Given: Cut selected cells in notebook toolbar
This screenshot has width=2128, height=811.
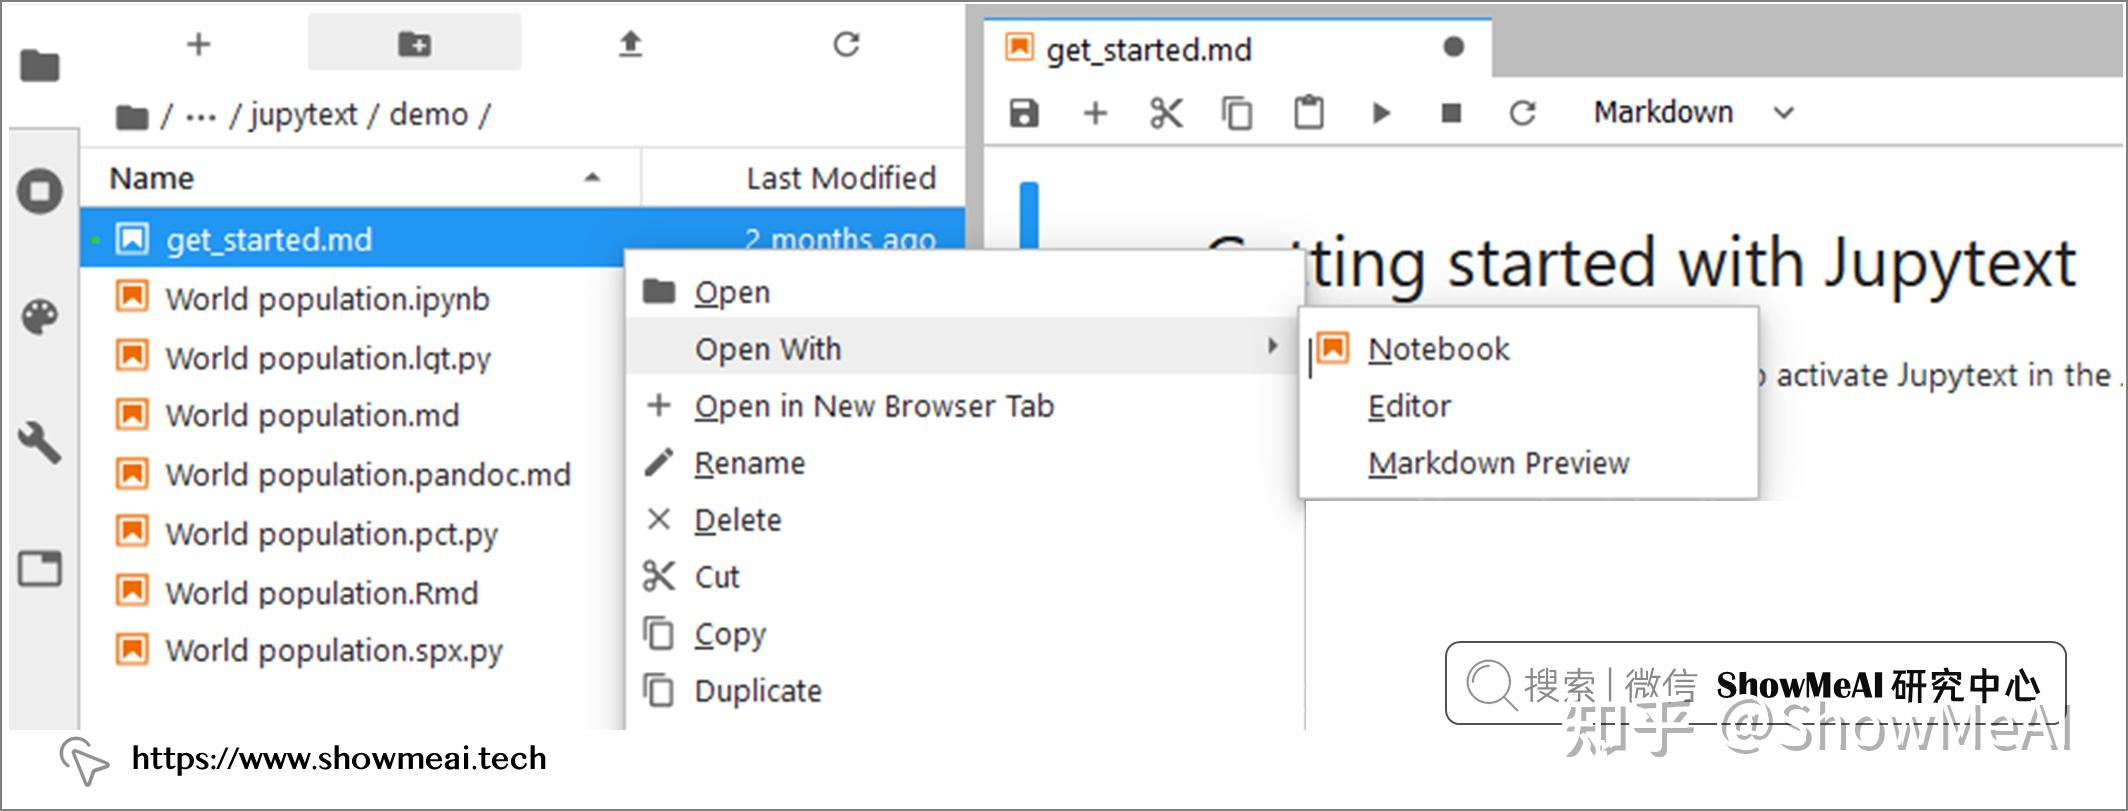Looking at the screenshot, I should (x=1166, y=113).
